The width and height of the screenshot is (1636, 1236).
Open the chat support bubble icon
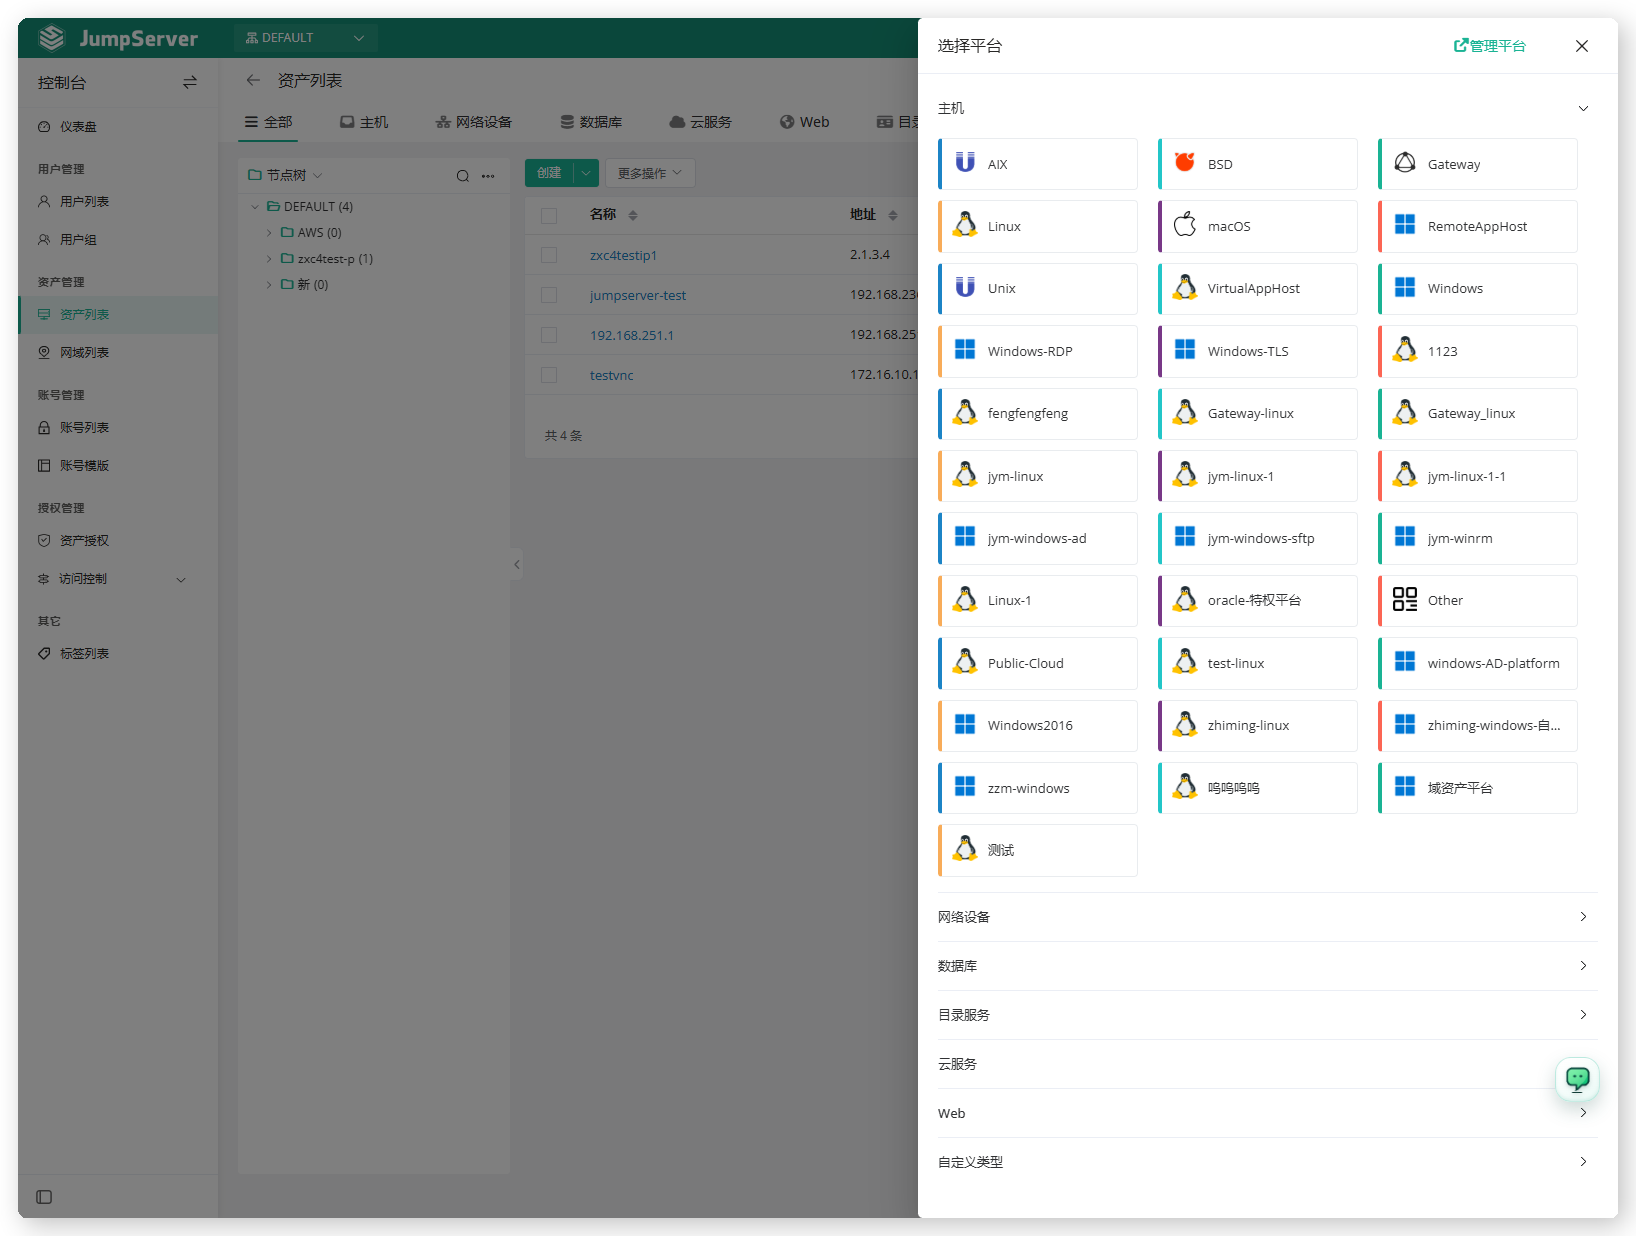(x=1578, y=1079)
